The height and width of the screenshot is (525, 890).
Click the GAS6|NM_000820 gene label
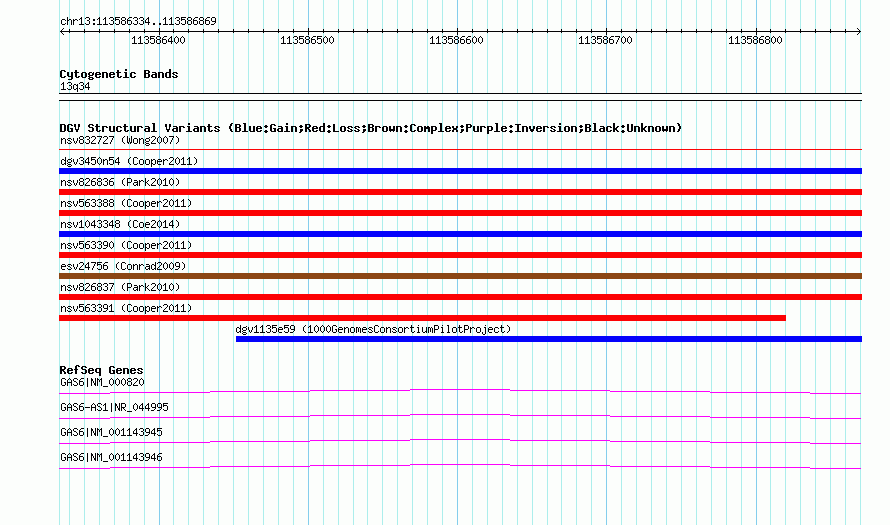pyautogui.click(x=102, y=383)
